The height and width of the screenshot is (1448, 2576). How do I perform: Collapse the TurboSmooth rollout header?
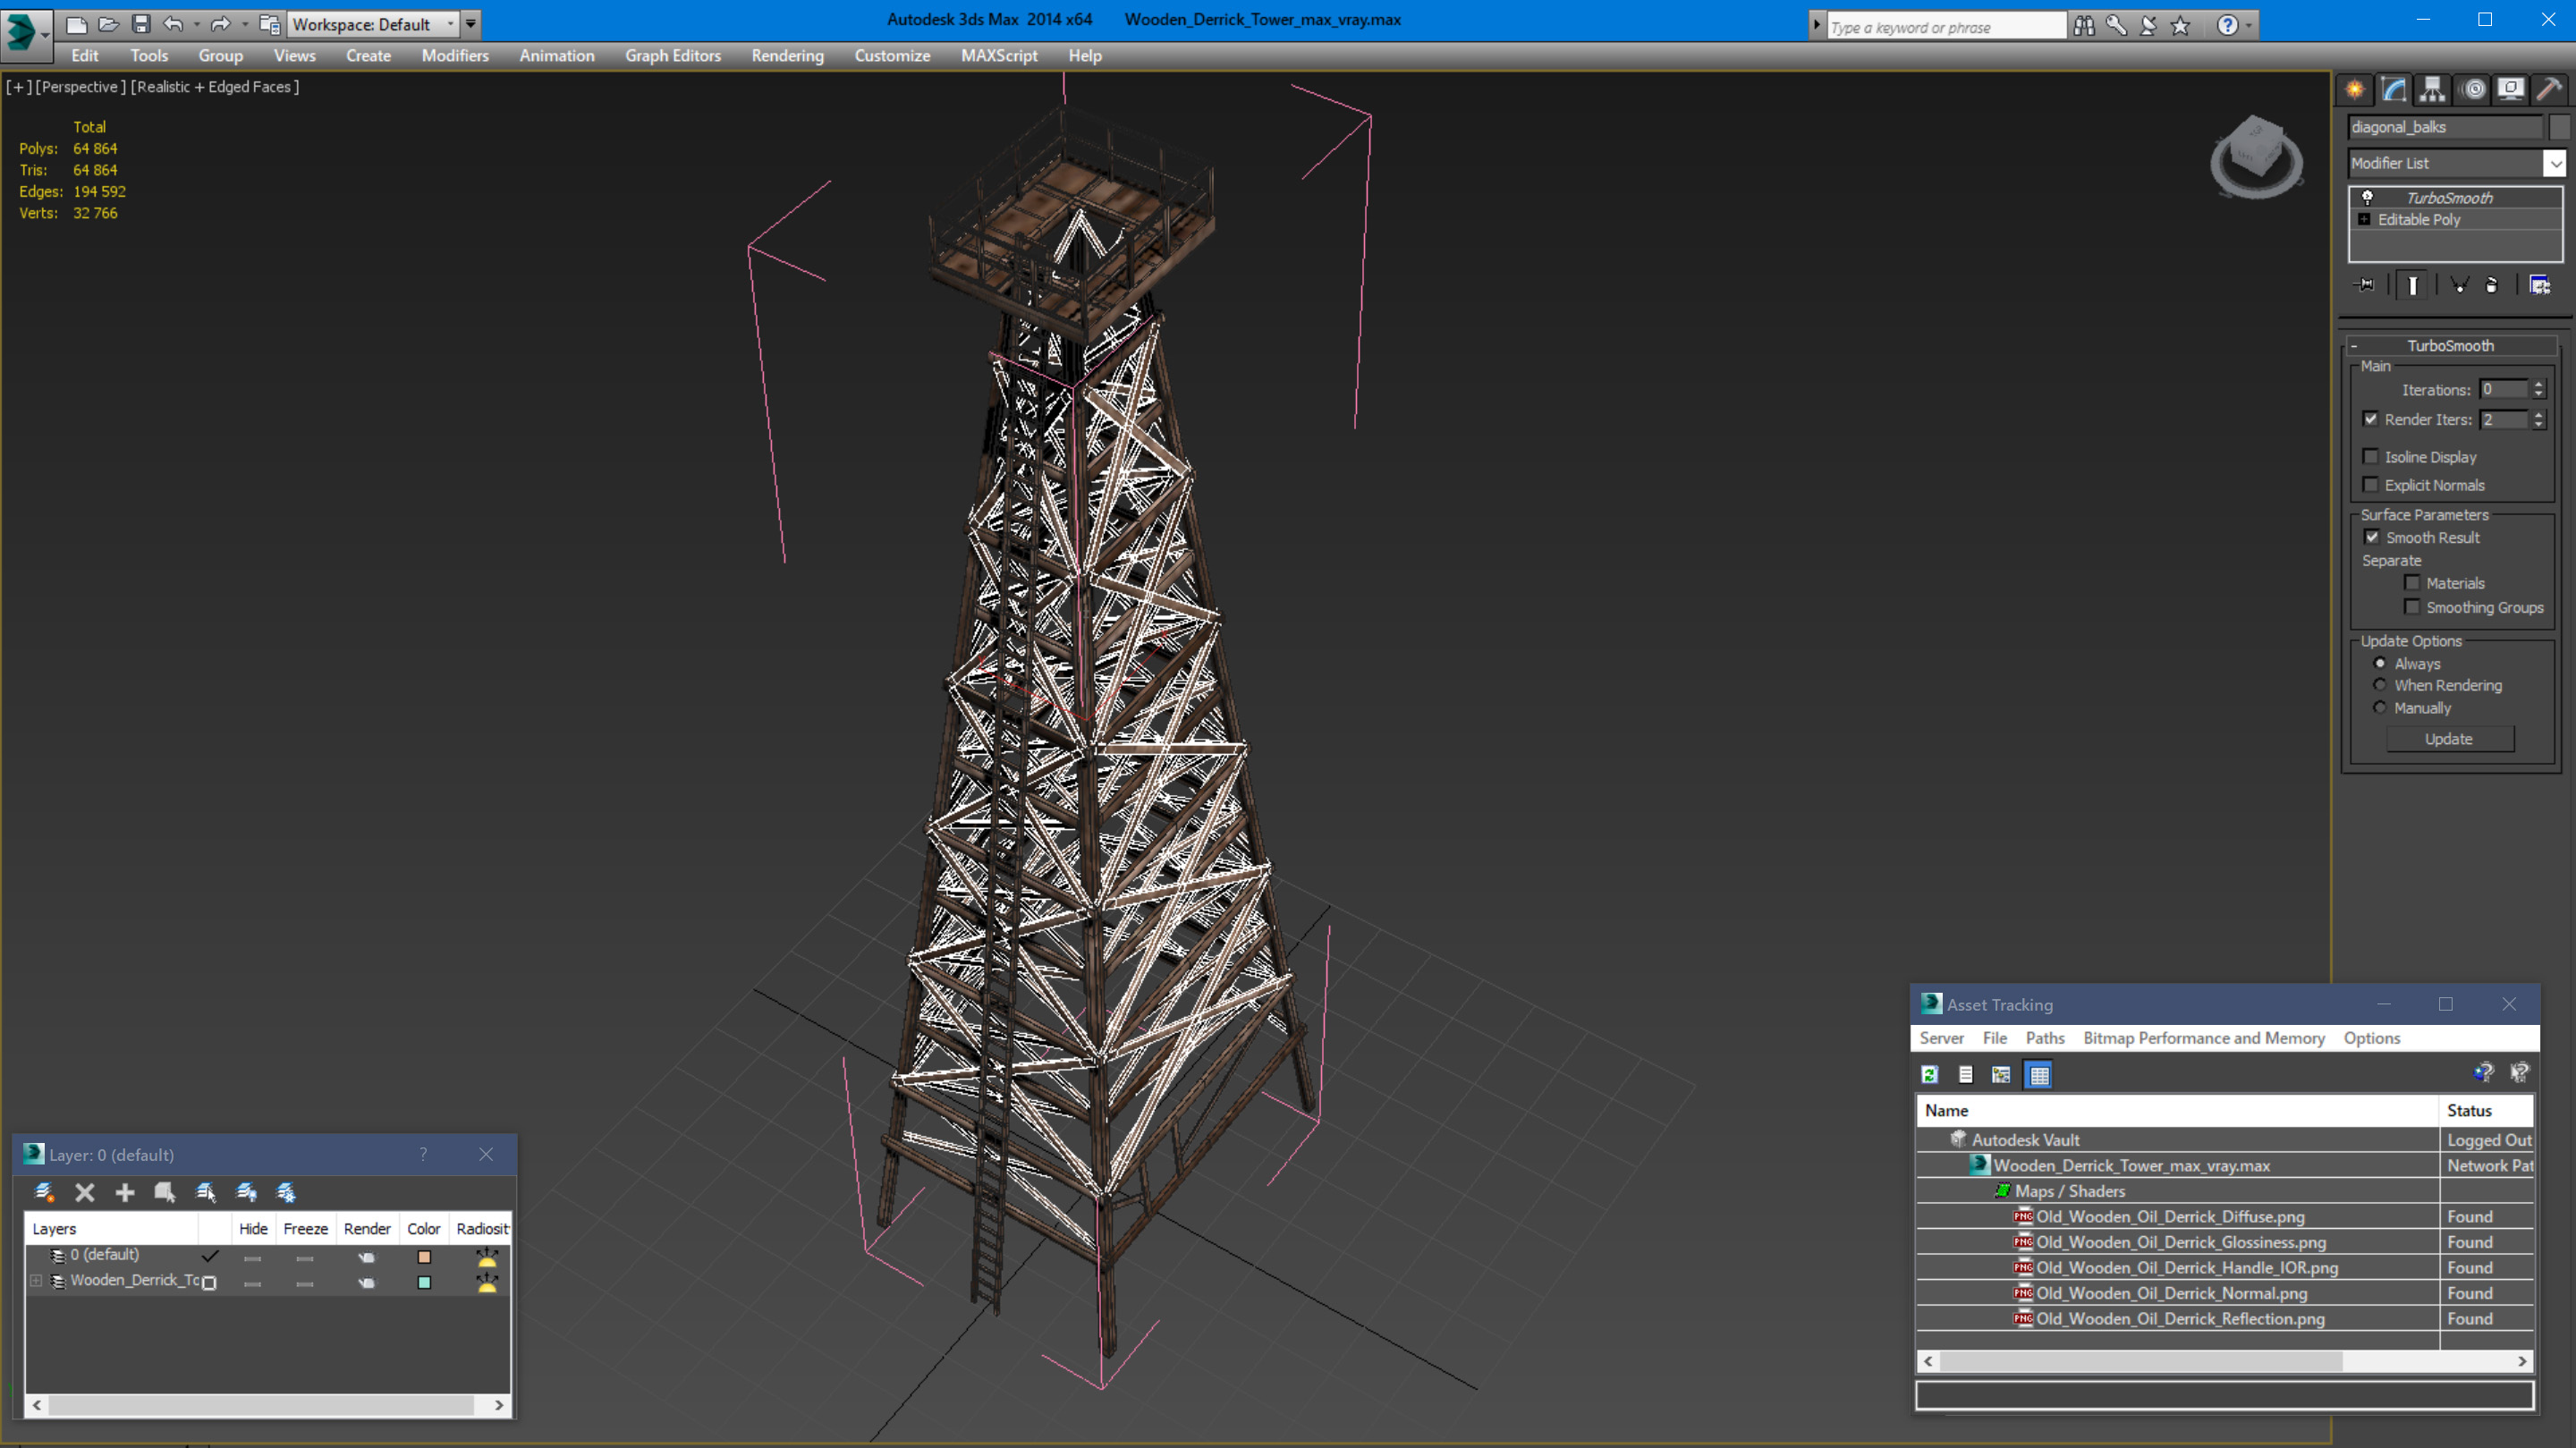(x=2449, y=345)
